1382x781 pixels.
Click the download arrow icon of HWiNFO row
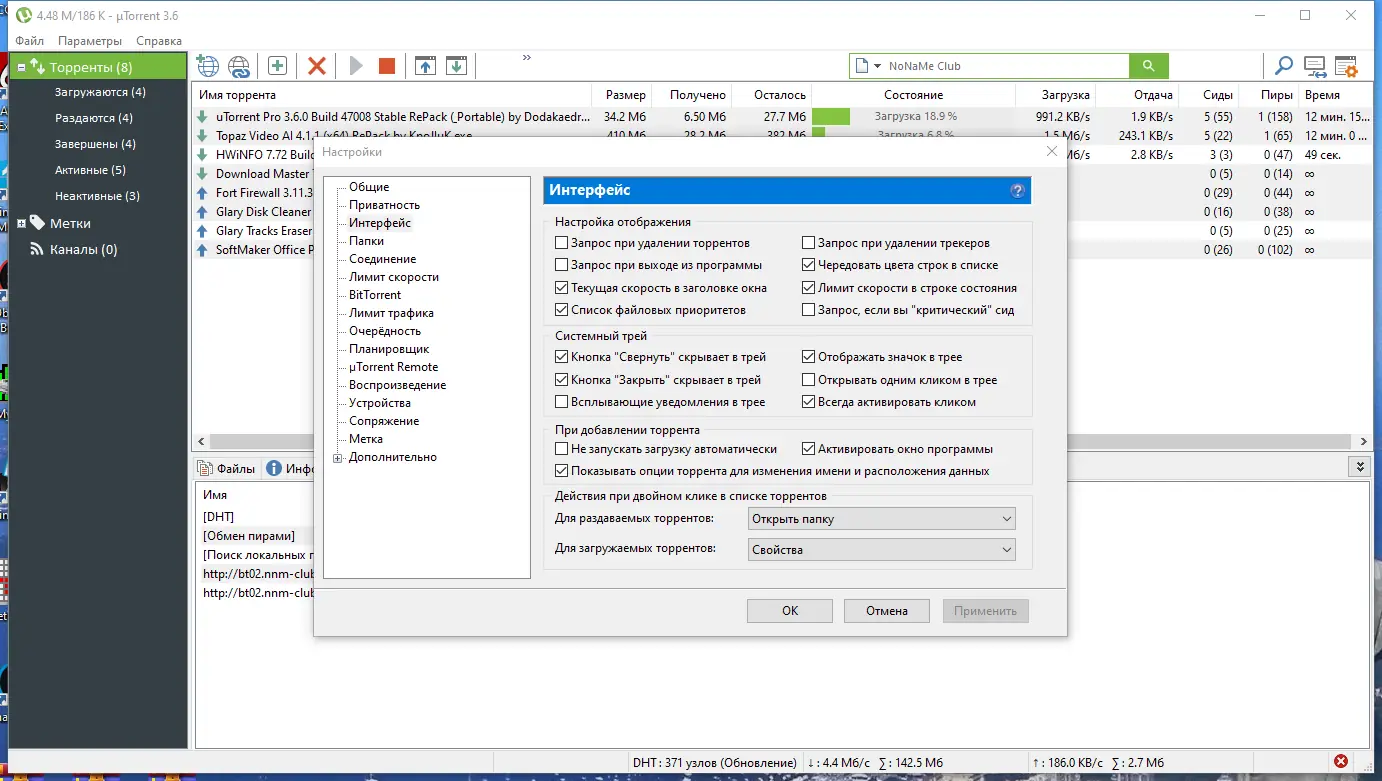[x=202, y=155]
